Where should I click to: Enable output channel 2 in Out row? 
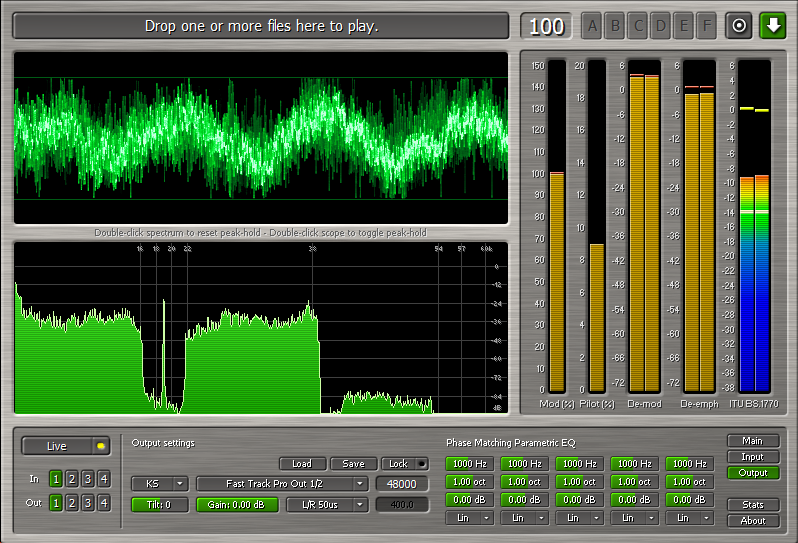pyautogui.click(x=72, y=503)
